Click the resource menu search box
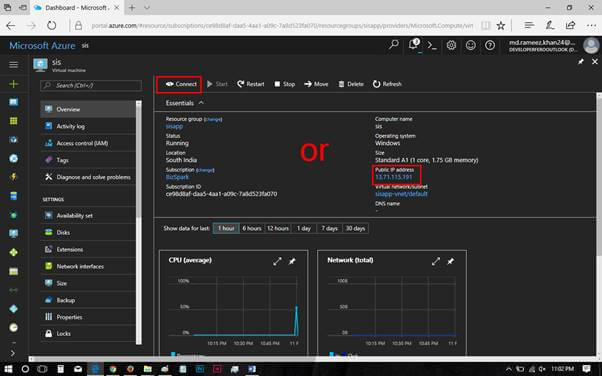The width and height of the screenshot is (602, 376). coord(91,85)
